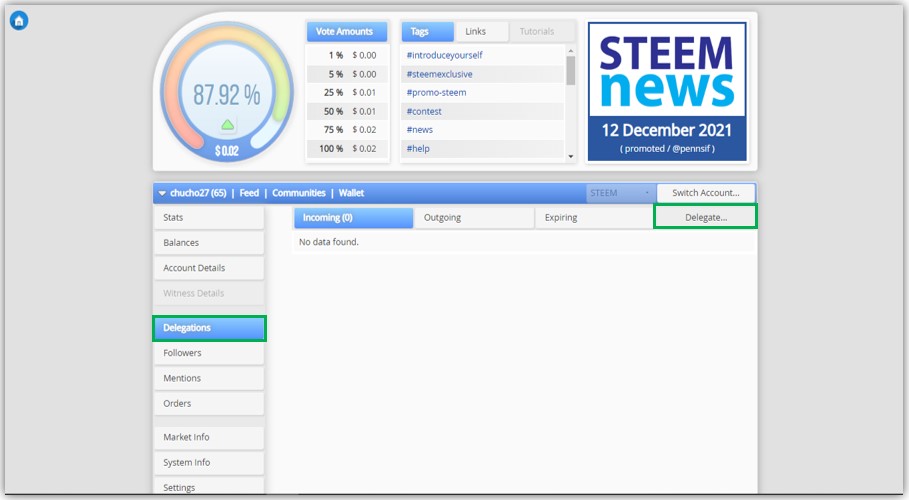Image resolution: width=909 pixels, height=500 pixels.
Task: Click the #news tag
Action: click(x=419, y=129)
